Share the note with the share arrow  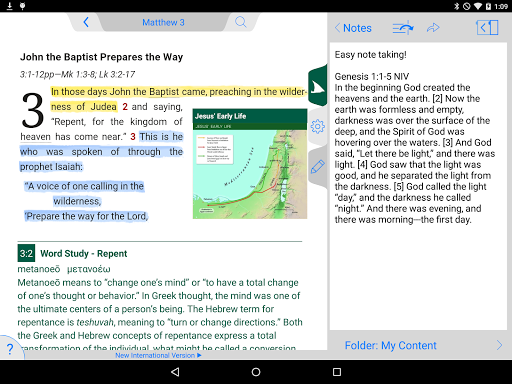(x=433, y=28)
